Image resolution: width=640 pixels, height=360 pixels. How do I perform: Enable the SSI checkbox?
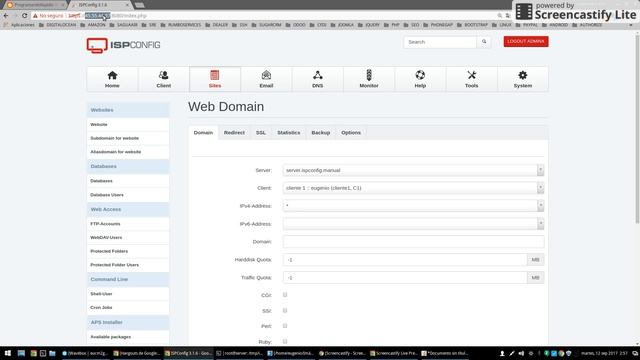click(x=285, y=311)
